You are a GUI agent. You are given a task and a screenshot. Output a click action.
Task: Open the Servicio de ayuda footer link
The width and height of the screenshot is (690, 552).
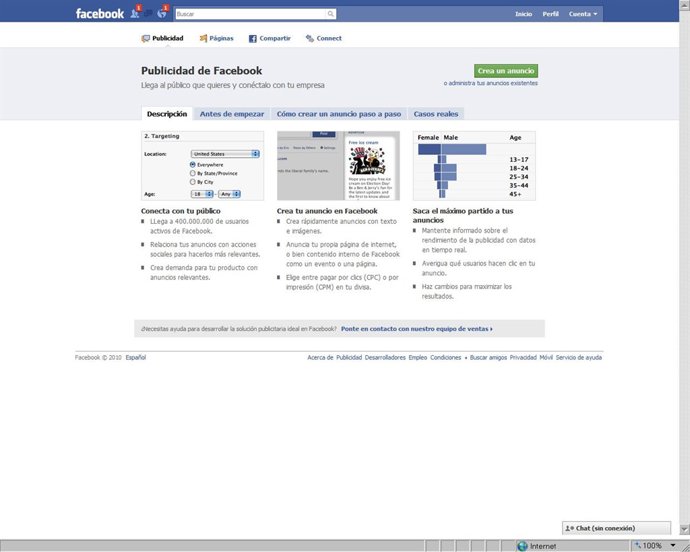(x=579, y=357)
